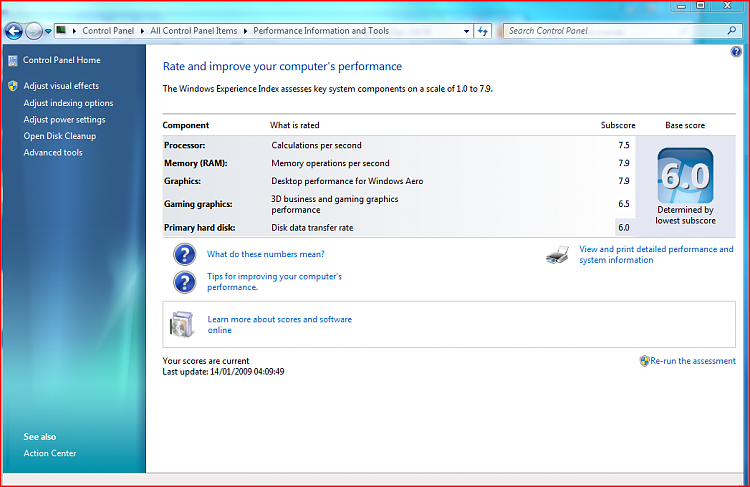The width and height of the screenshot is (750, 487).
Task: Open Control Panel Home link
Action: [62, 60]
